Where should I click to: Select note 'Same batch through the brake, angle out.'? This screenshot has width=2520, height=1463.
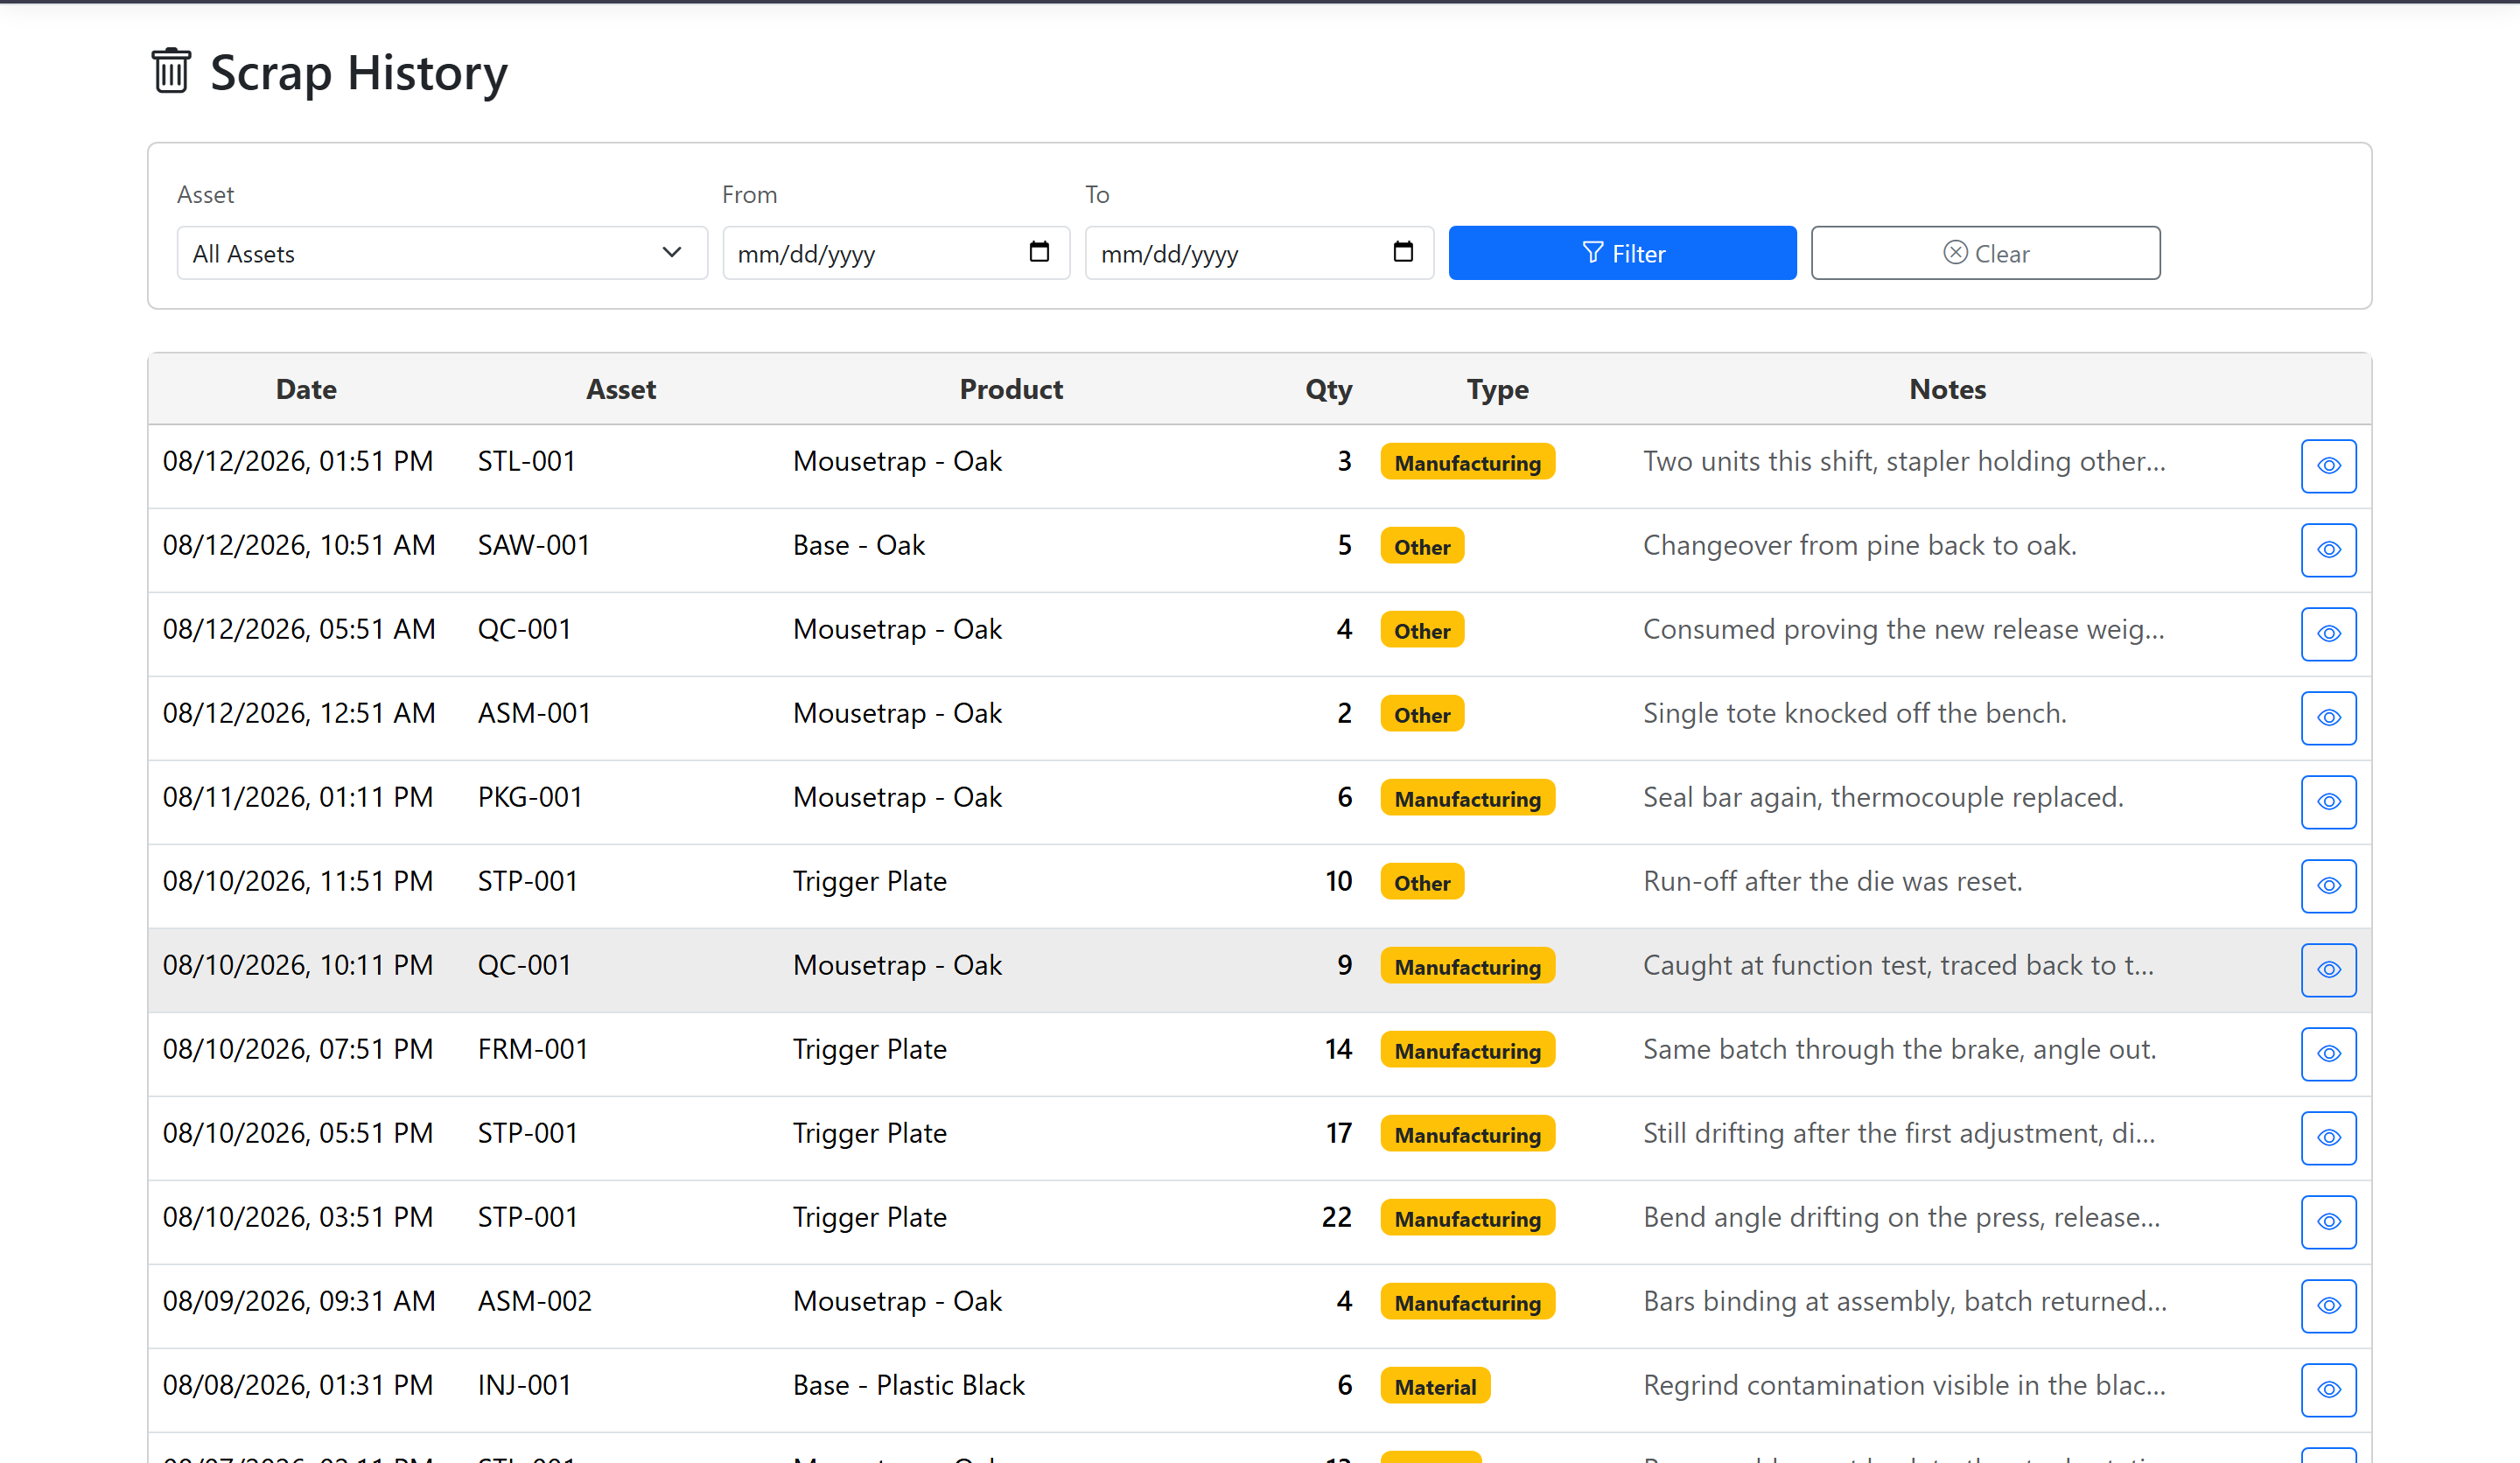point(1899,1049)
